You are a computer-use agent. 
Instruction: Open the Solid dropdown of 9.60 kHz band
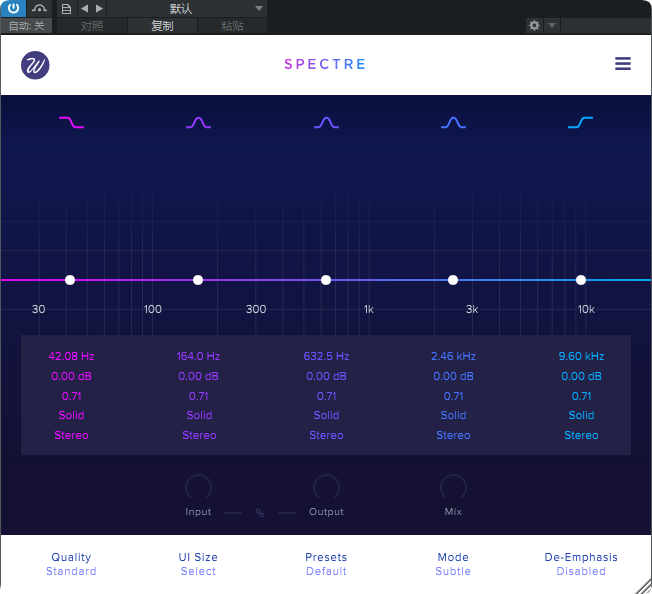(x=581, y=415)
